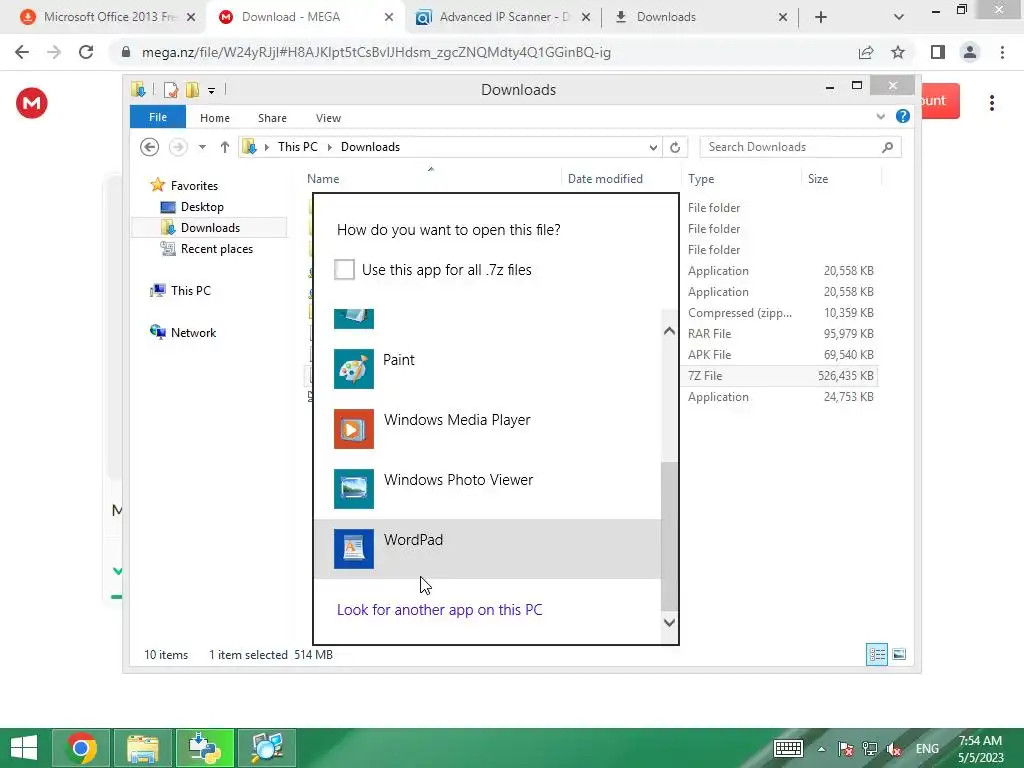The width and height of the screenshot is (1024, 768).
Task: Choose Paint to open the file
Action: point(487,368)
